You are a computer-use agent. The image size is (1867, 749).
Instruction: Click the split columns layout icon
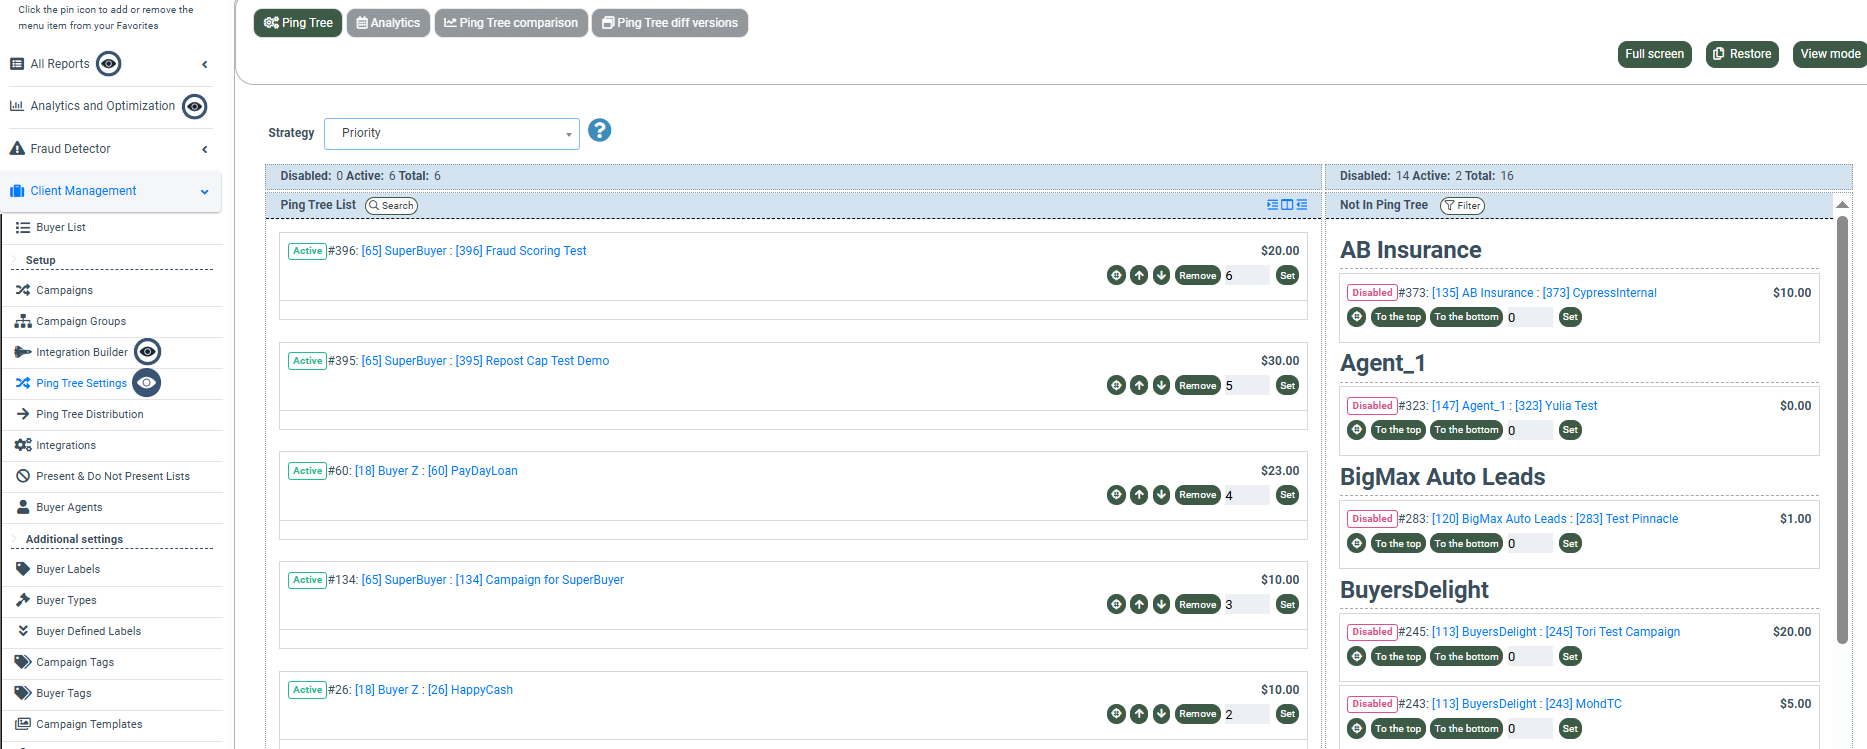[x=1287, y=204]
